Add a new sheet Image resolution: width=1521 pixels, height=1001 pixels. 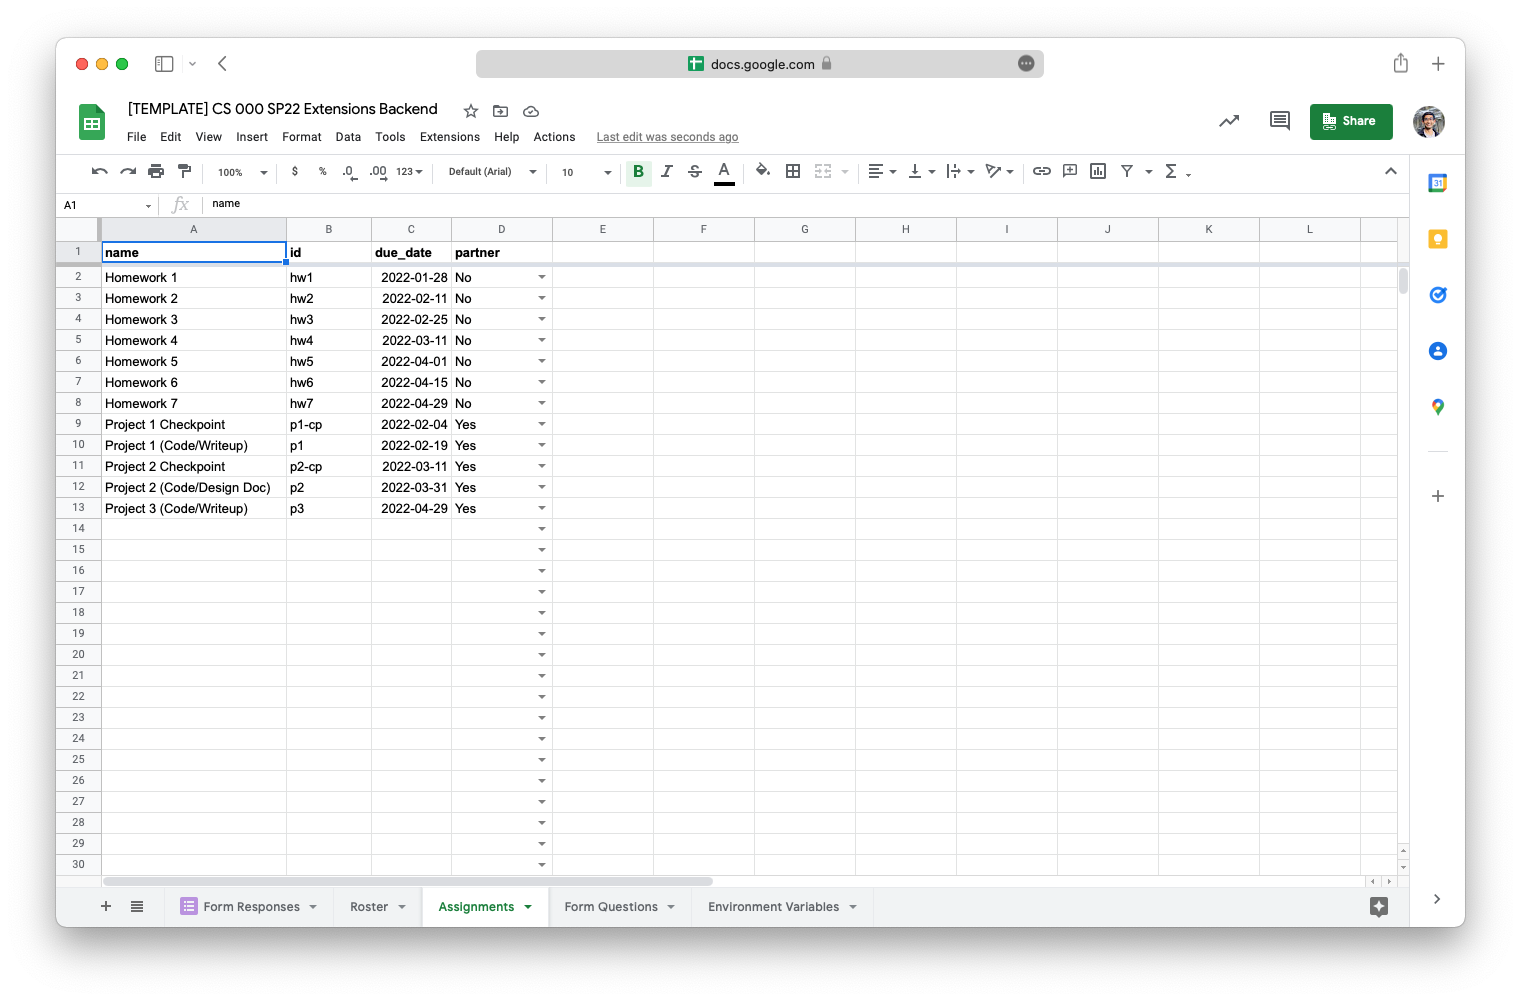[106, 906]
